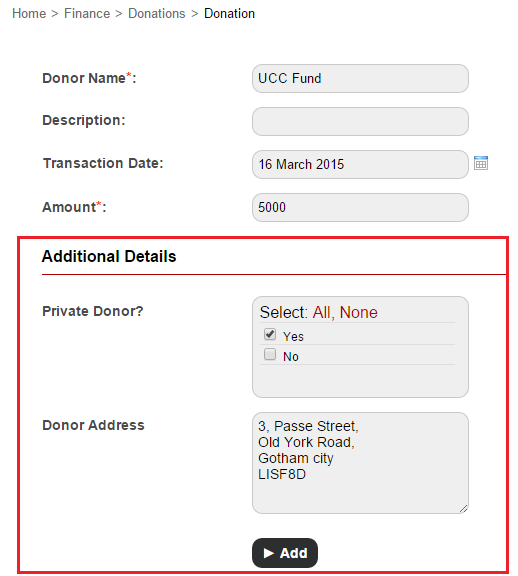The height and width of the screenshot is (576, 518).
Task: Grab the Donor Address textarea resize handle
Action: point(464,509)
